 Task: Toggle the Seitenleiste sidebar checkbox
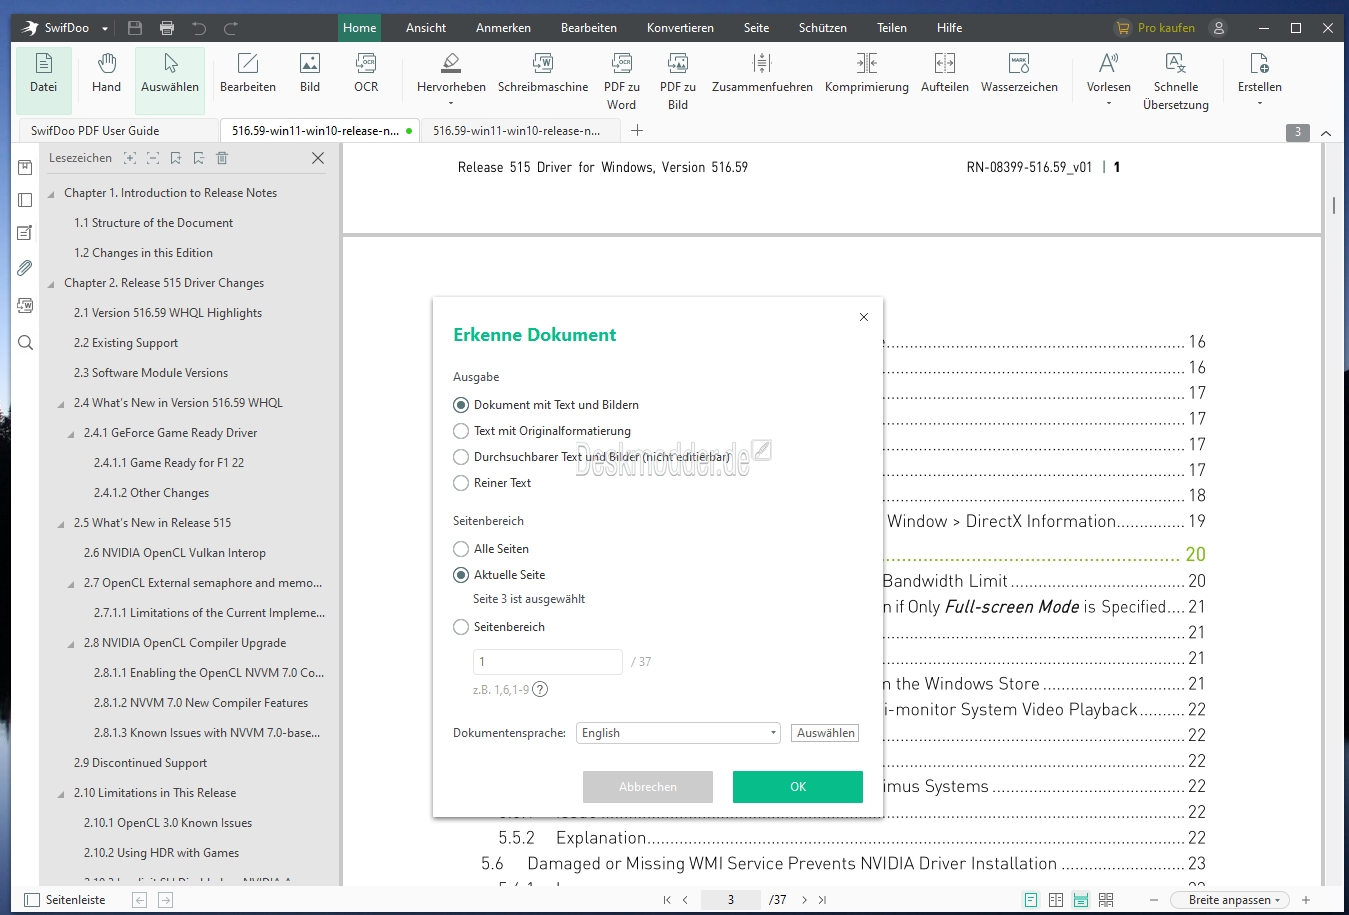(32, 900)
